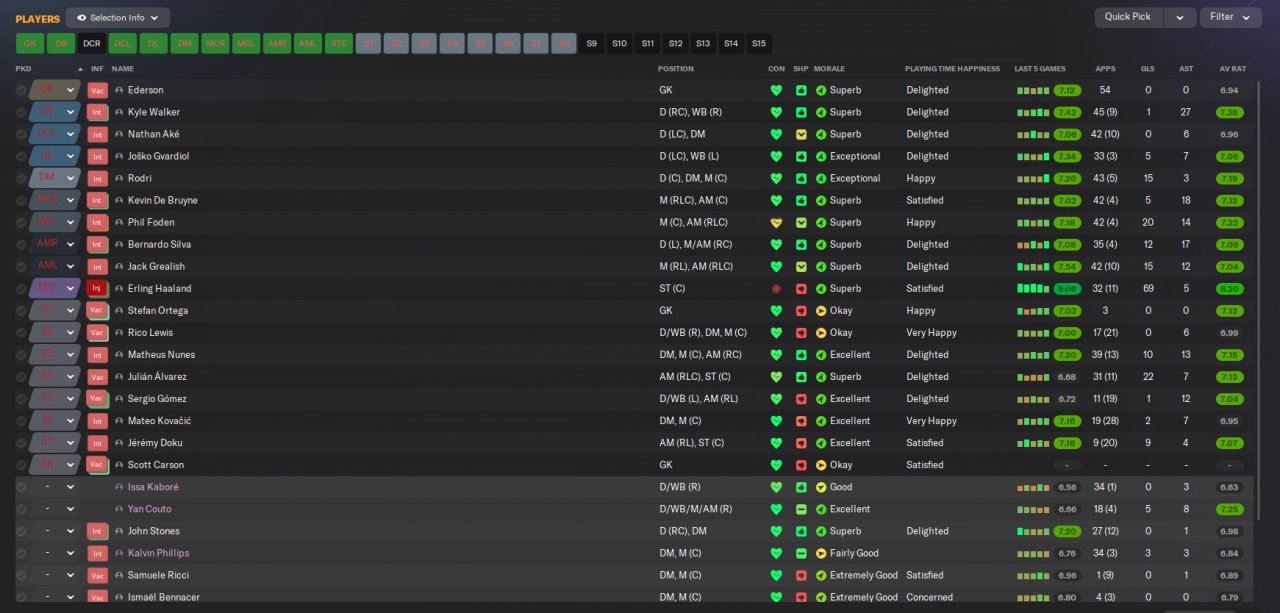Click Ederson's condition heart icon
The width and height of the screenshot is (1280, 613).
pos(776,90)
